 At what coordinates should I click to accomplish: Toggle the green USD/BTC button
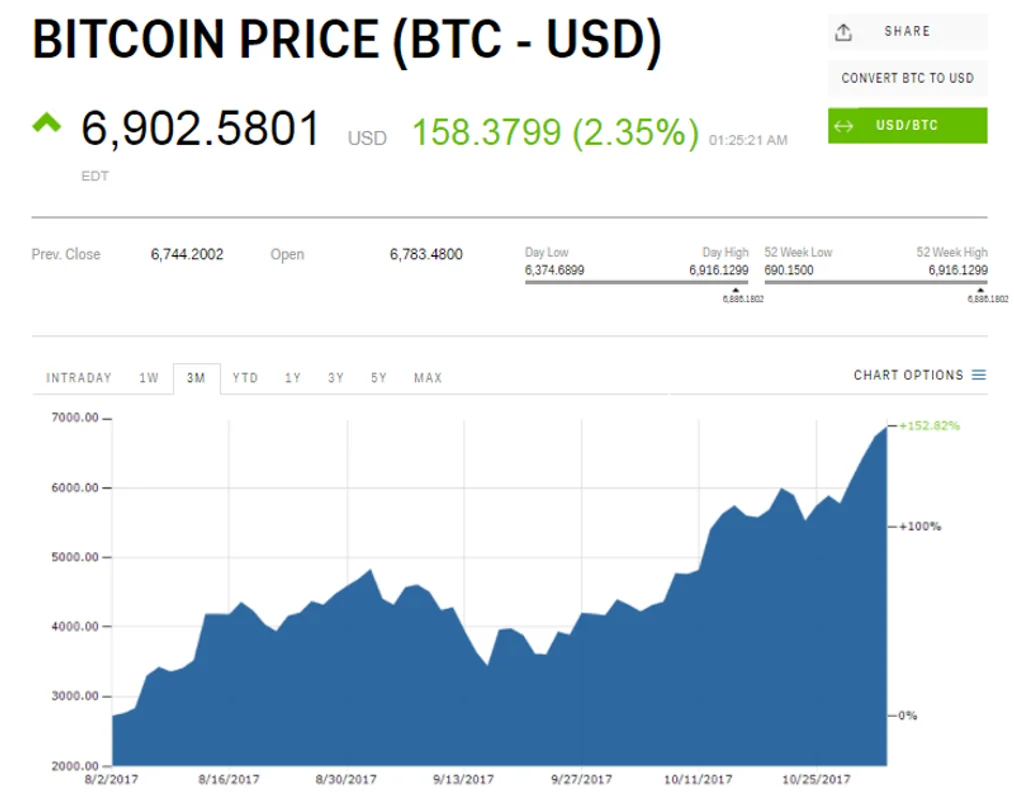click(907, 126)
